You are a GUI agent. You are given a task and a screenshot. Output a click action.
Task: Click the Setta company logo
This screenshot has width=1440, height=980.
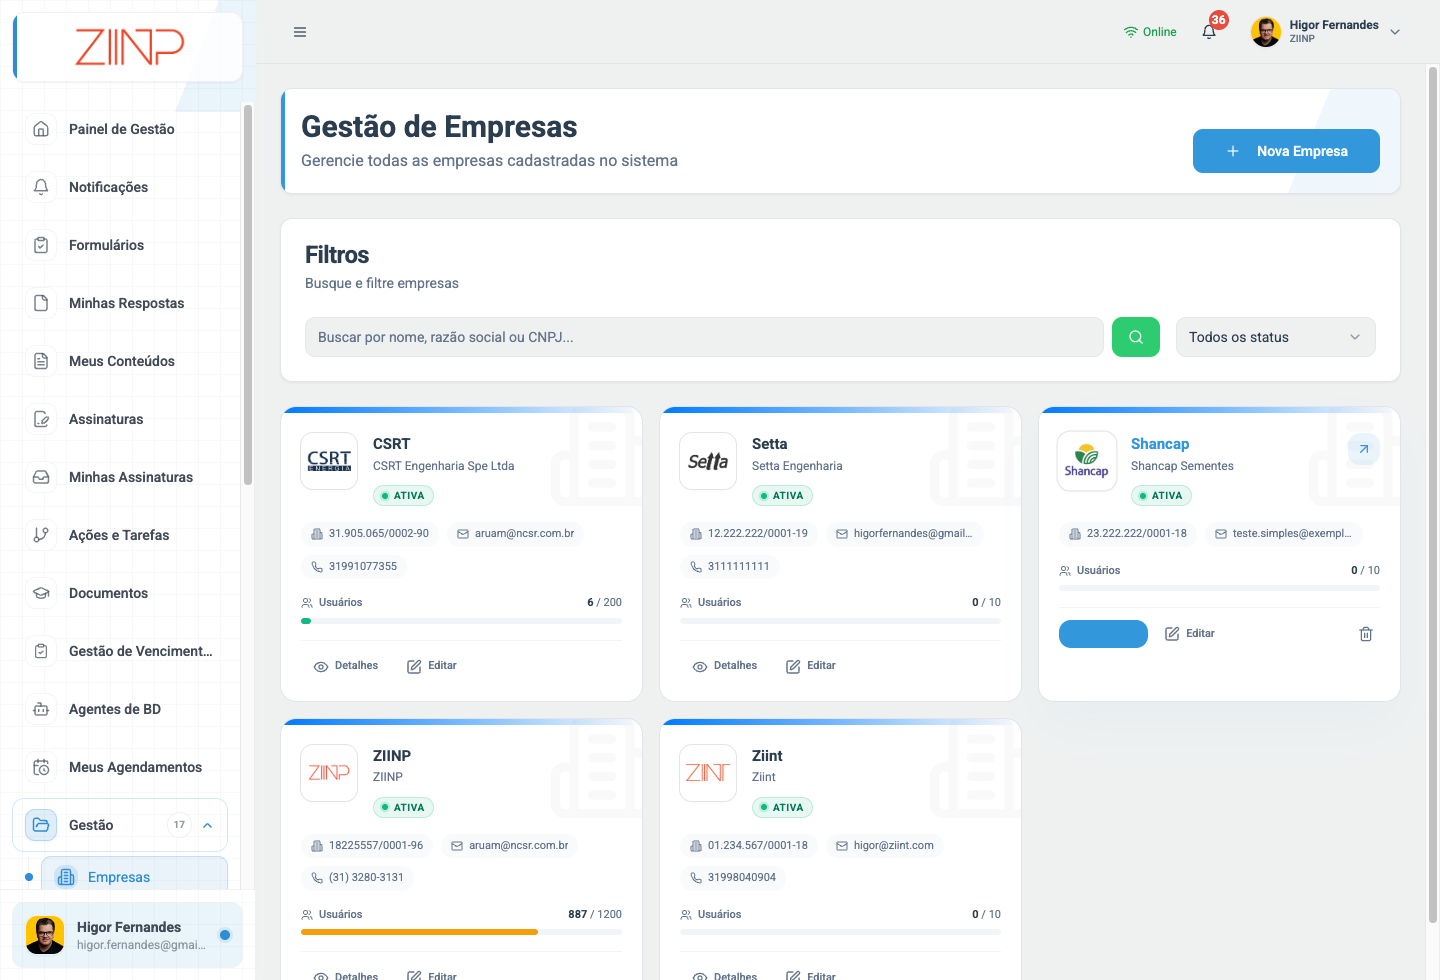708,461
